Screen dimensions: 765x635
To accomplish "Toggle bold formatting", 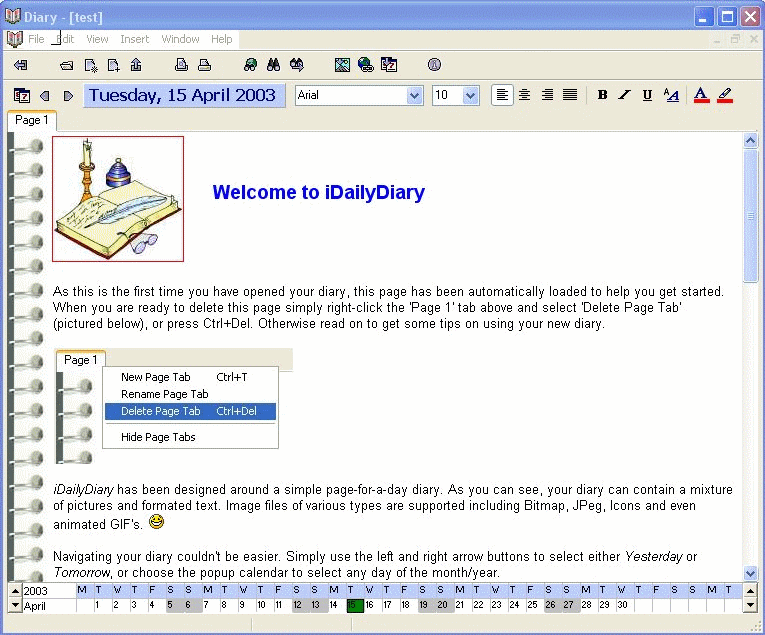I will click(602, 95).
